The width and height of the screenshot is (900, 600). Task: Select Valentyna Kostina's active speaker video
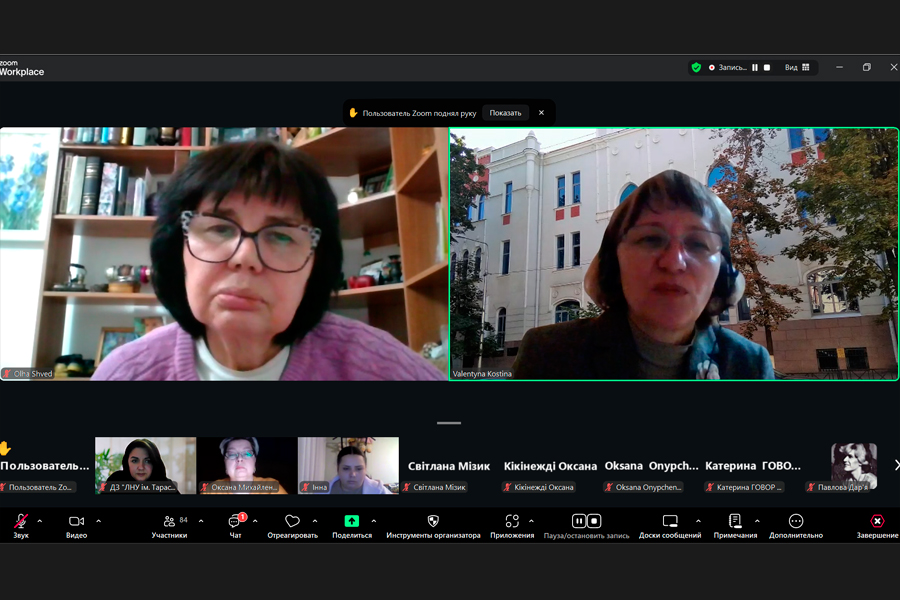tap(674, 254)
